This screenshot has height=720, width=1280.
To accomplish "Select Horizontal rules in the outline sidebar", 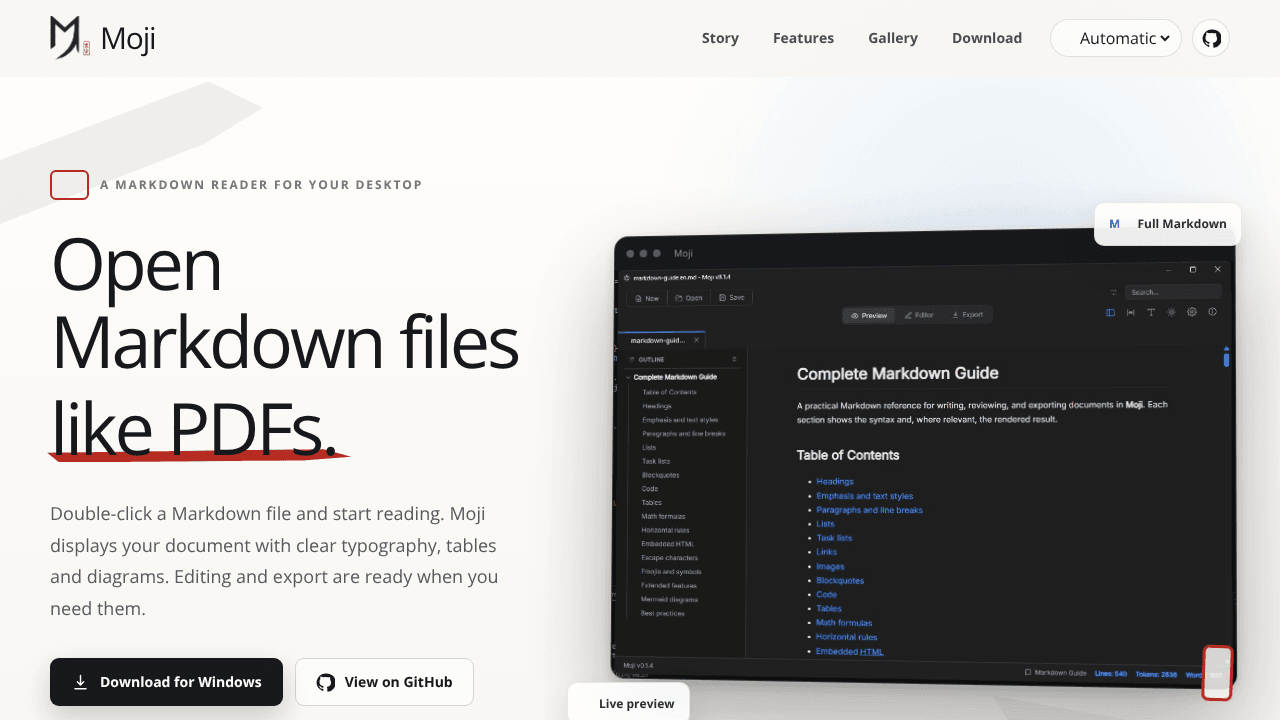I will (666, 530).
